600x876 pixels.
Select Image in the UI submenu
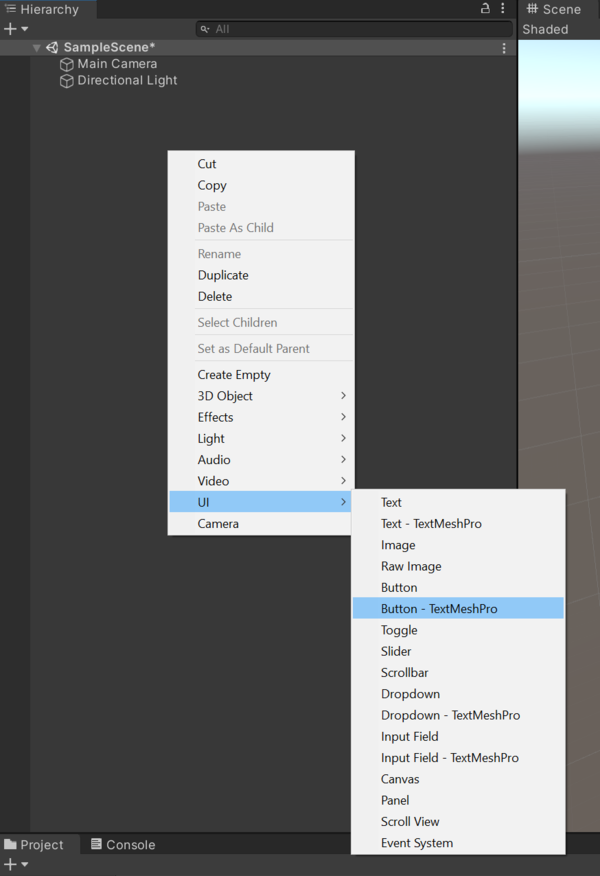click(x=458, y=545)
